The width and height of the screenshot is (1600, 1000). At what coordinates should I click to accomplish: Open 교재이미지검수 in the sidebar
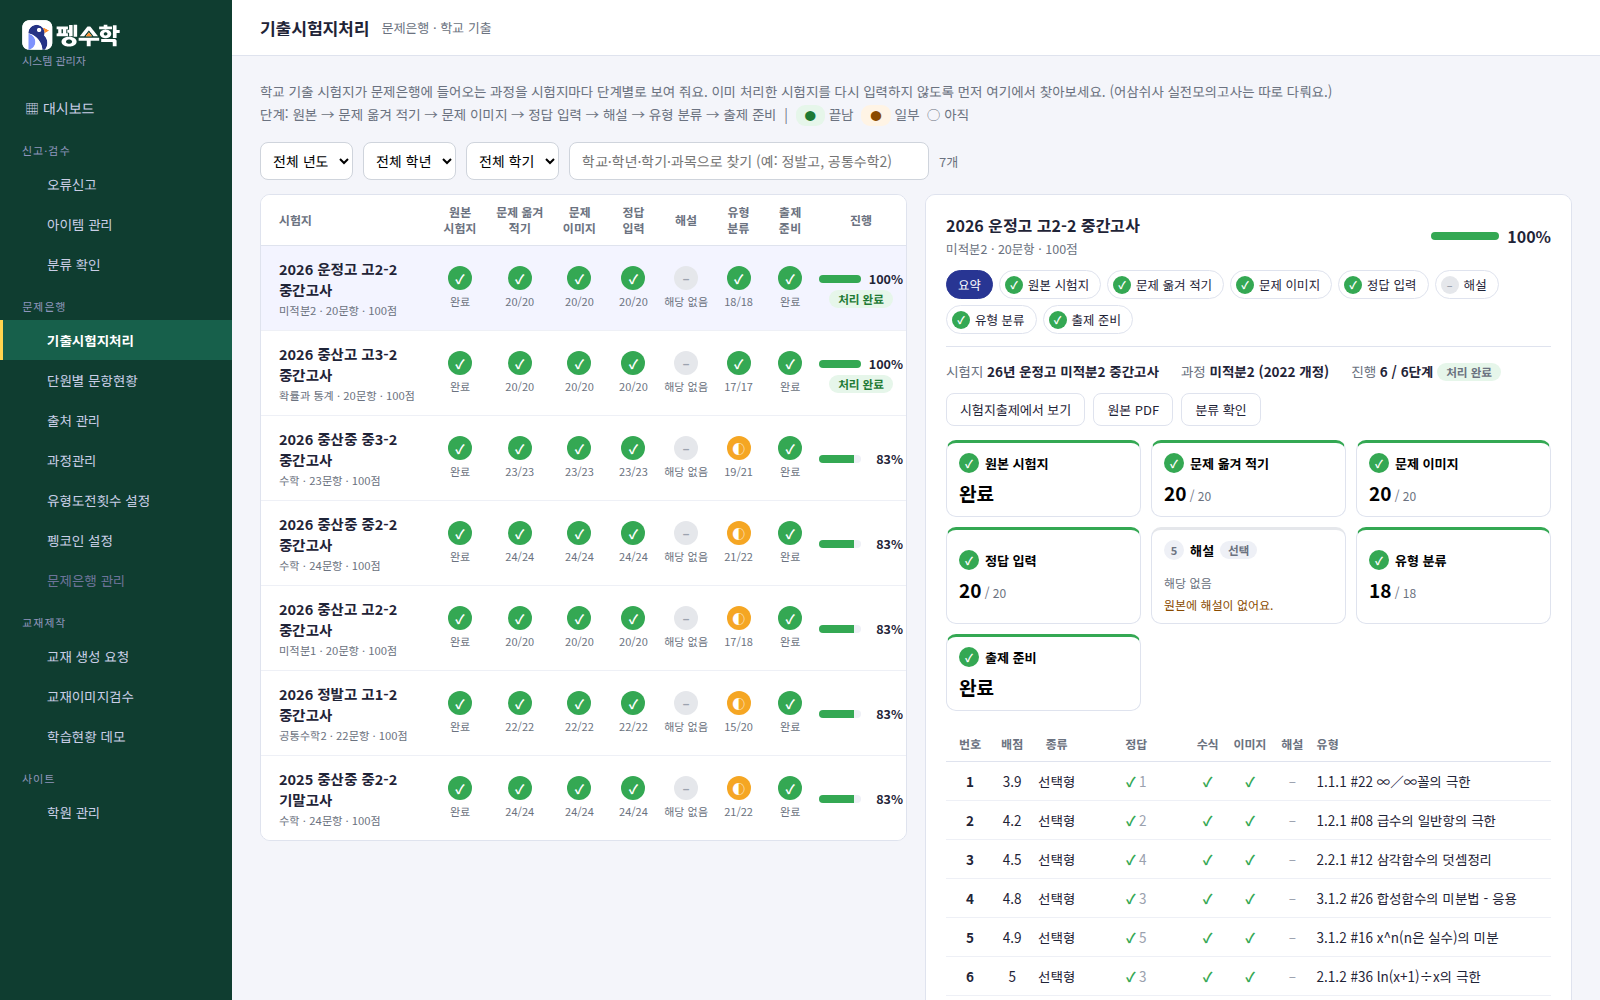[x=116, y=697]
